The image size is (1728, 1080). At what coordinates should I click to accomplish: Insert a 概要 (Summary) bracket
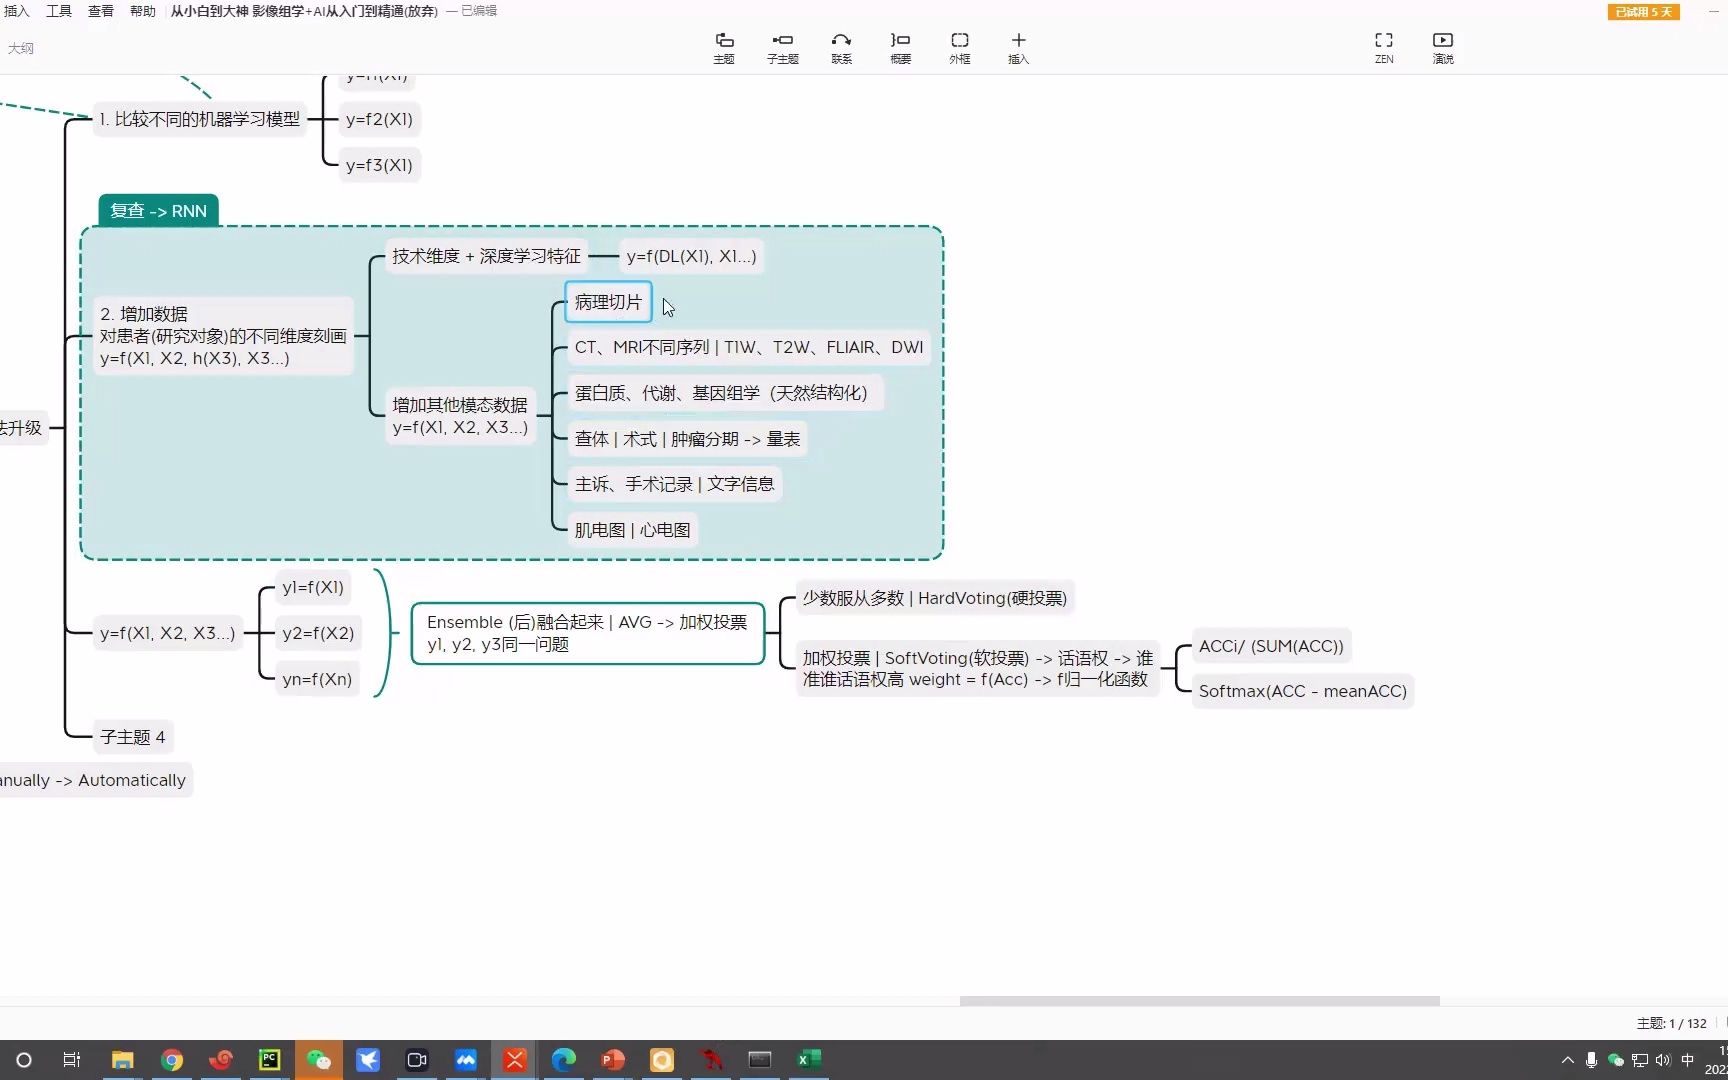tap(901, 47)
